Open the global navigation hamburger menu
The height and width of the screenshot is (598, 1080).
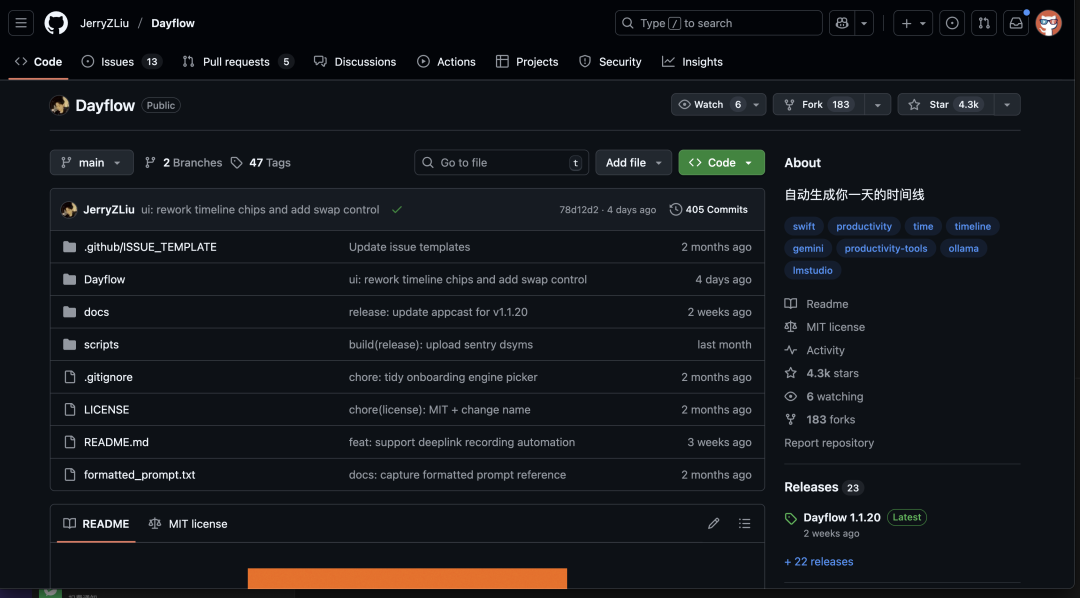(21, 23)
